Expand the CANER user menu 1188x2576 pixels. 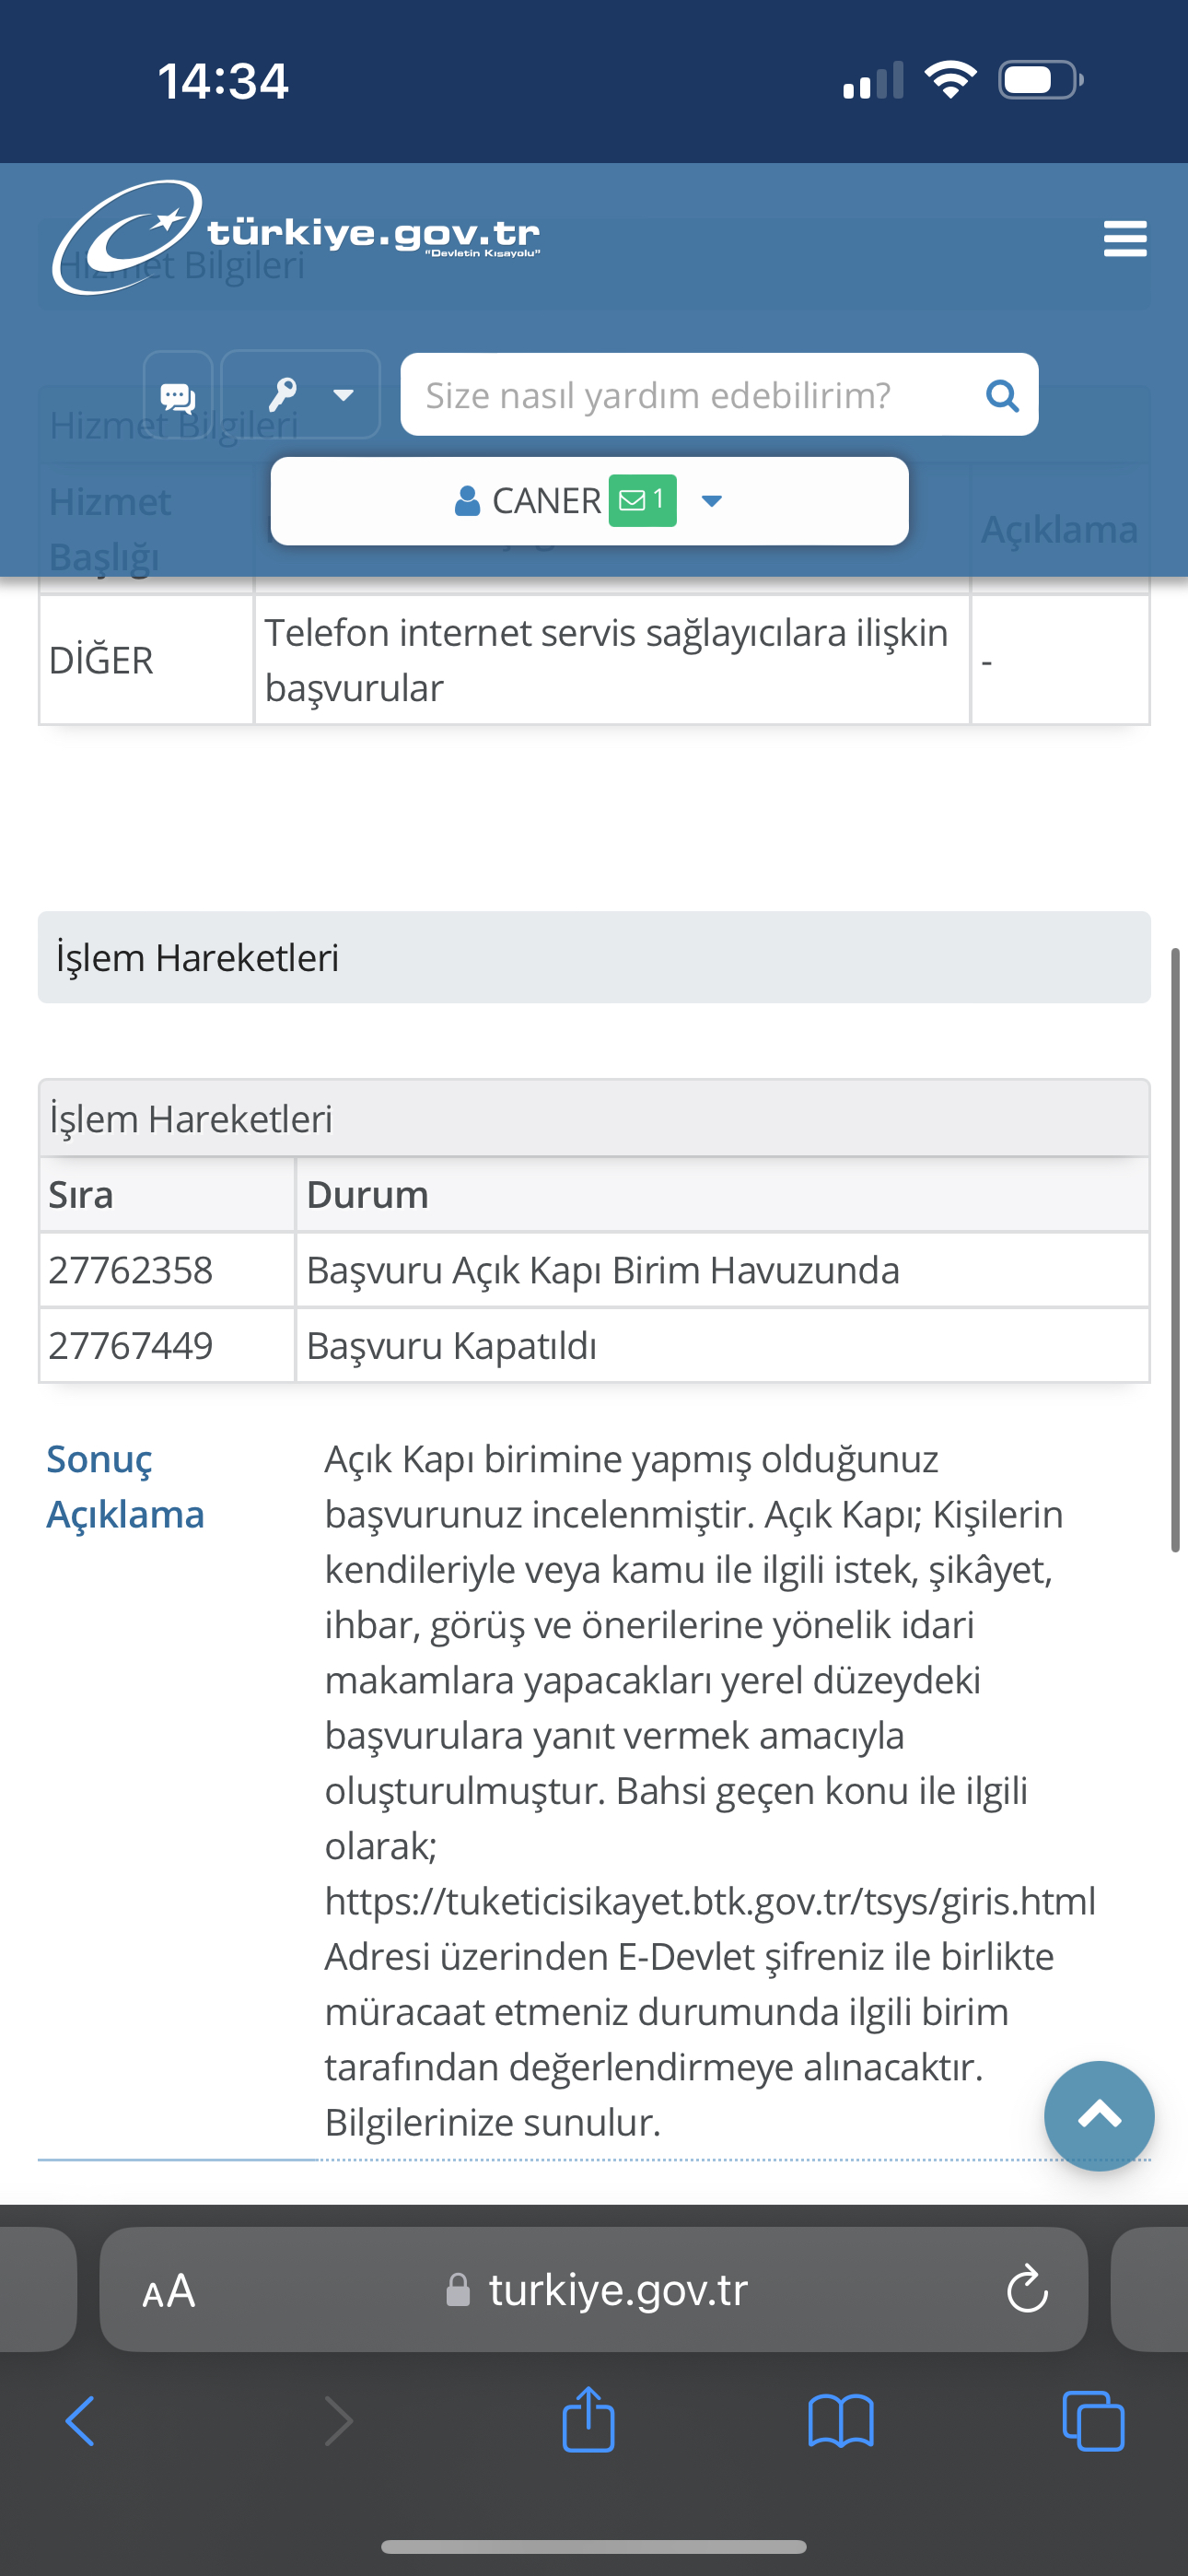pos(589,501)
